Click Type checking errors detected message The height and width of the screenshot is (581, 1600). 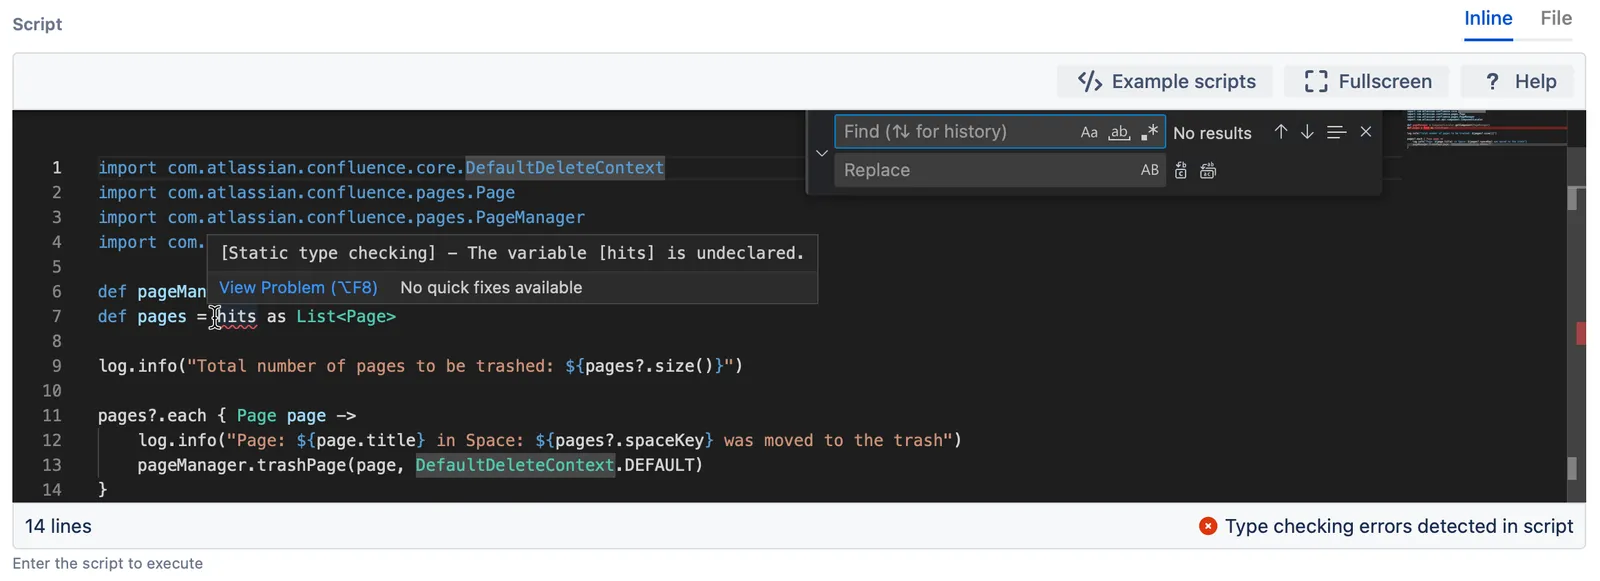click(x=1399, y=526)
